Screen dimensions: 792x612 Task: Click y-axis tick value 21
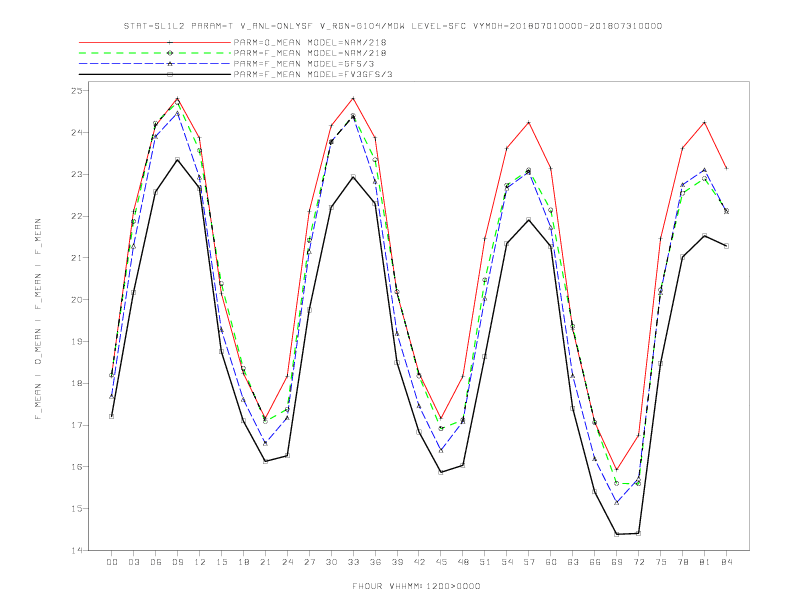click(77, 258)
